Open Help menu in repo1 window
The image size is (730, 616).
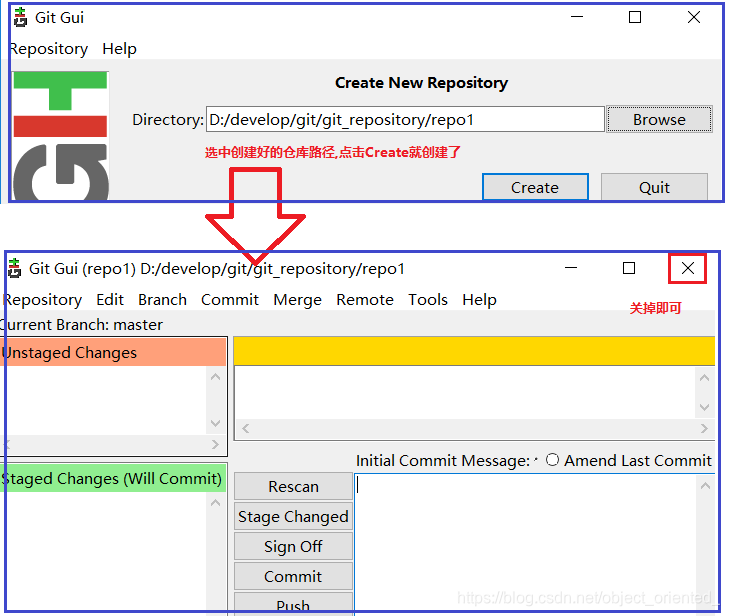click(x=479, y=299)
